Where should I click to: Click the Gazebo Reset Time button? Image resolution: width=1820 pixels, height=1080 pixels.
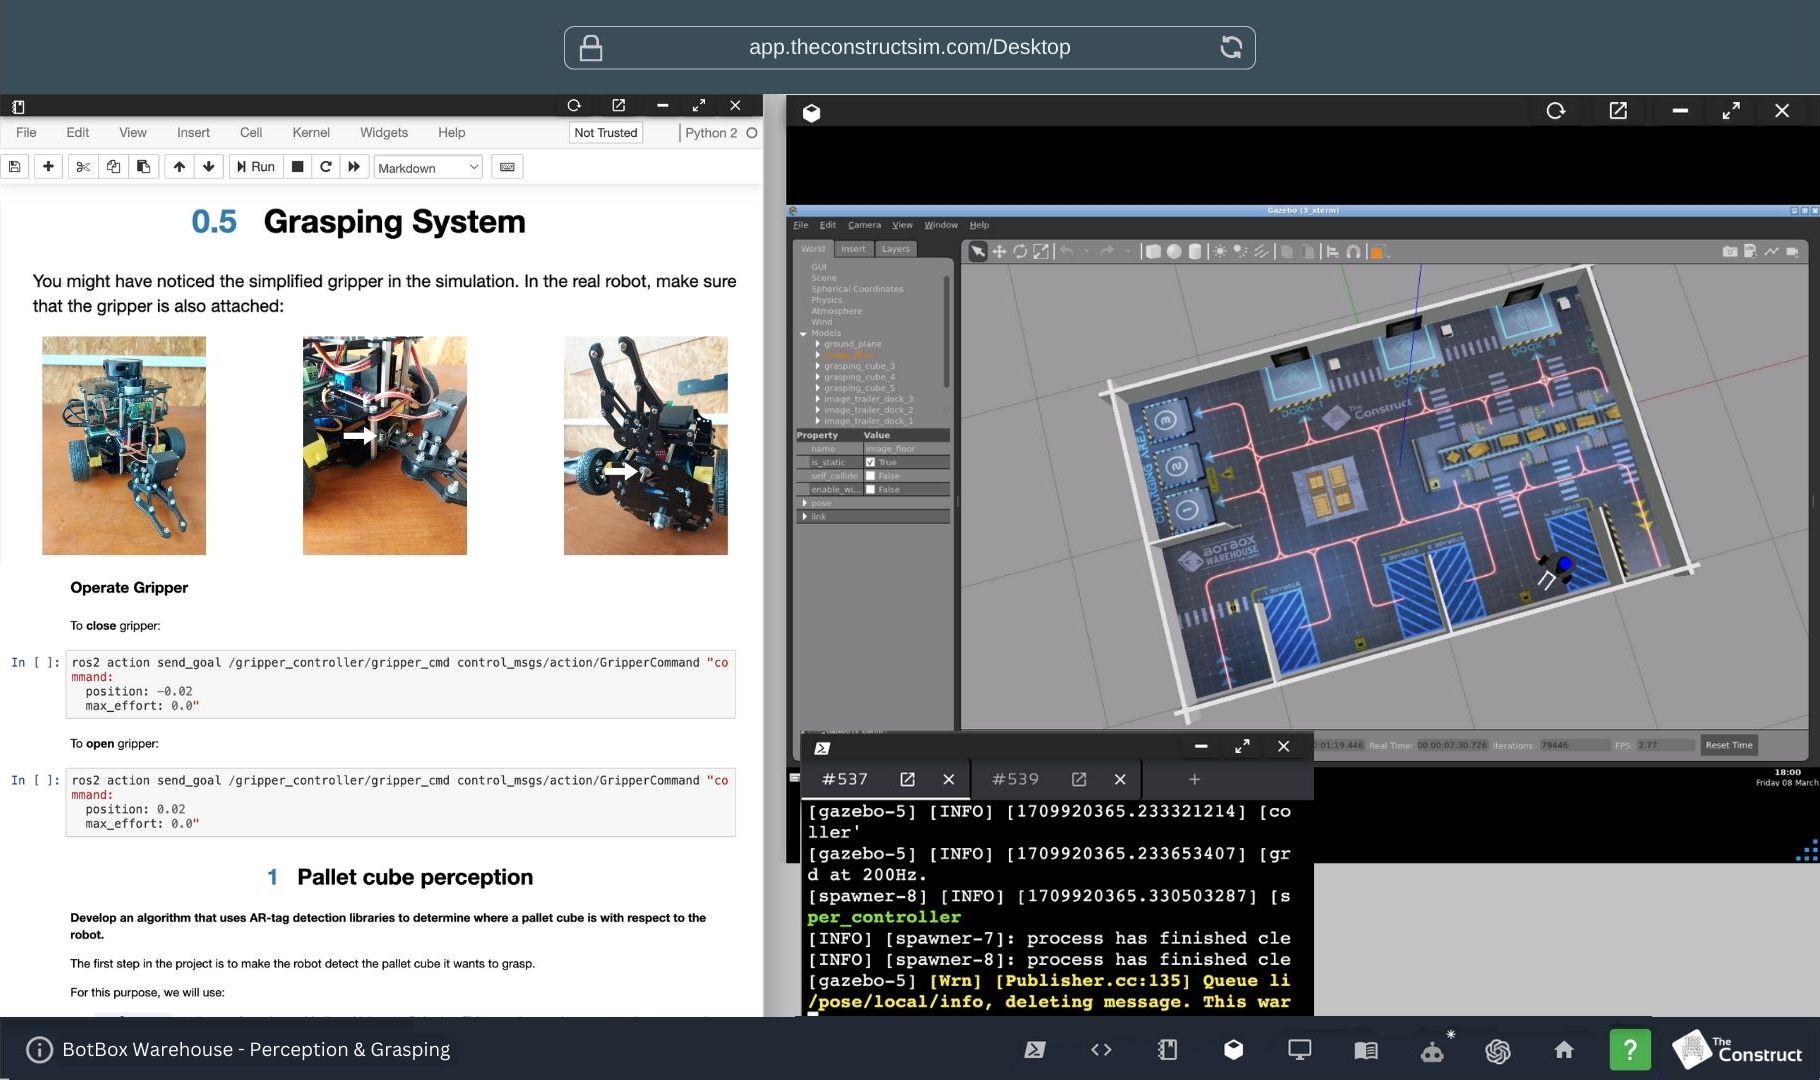coord(1729,745)
